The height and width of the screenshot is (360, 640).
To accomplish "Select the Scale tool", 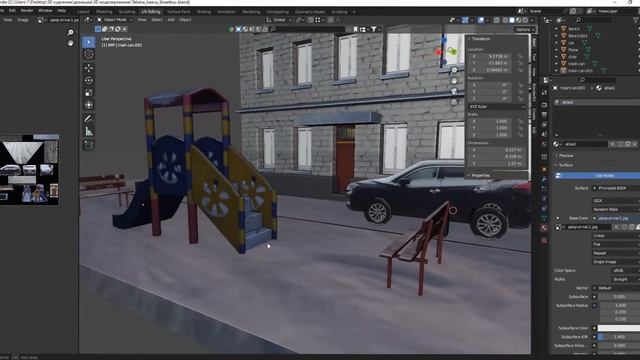I will (89, 93).
